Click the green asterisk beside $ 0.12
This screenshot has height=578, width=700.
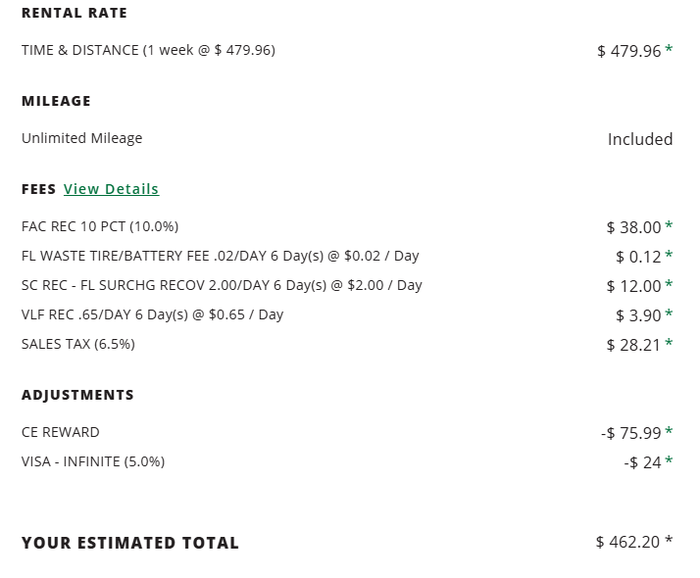(x=668, y=255)
